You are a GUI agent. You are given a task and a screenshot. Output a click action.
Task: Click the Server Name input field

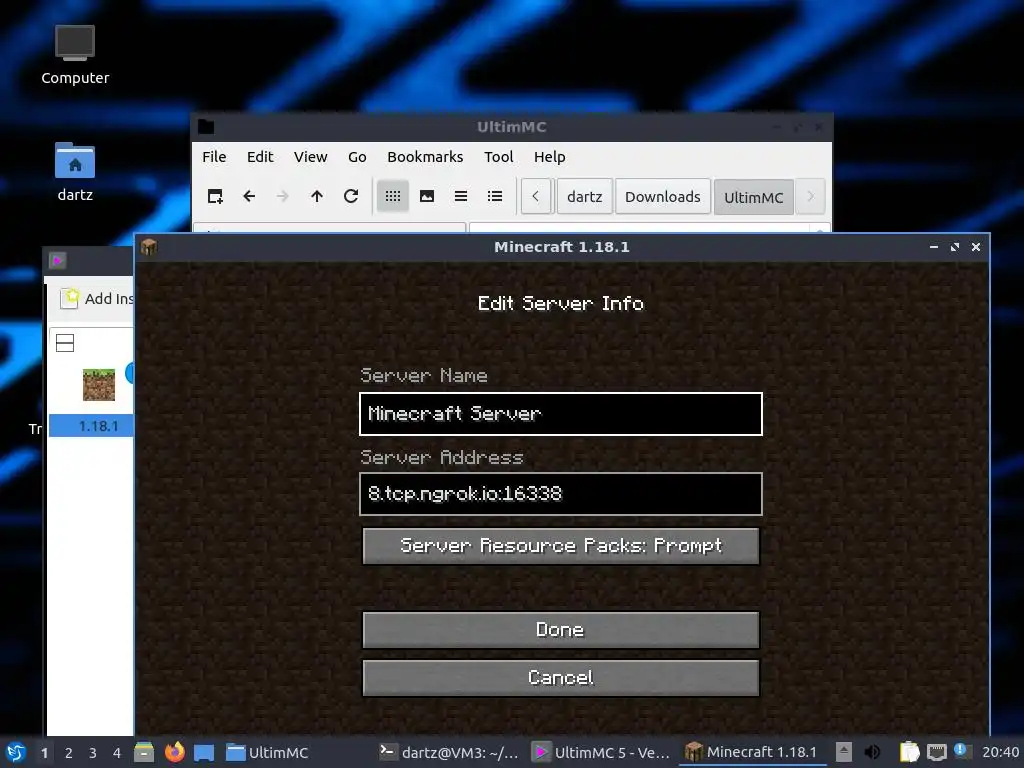[x=561, y=414]
